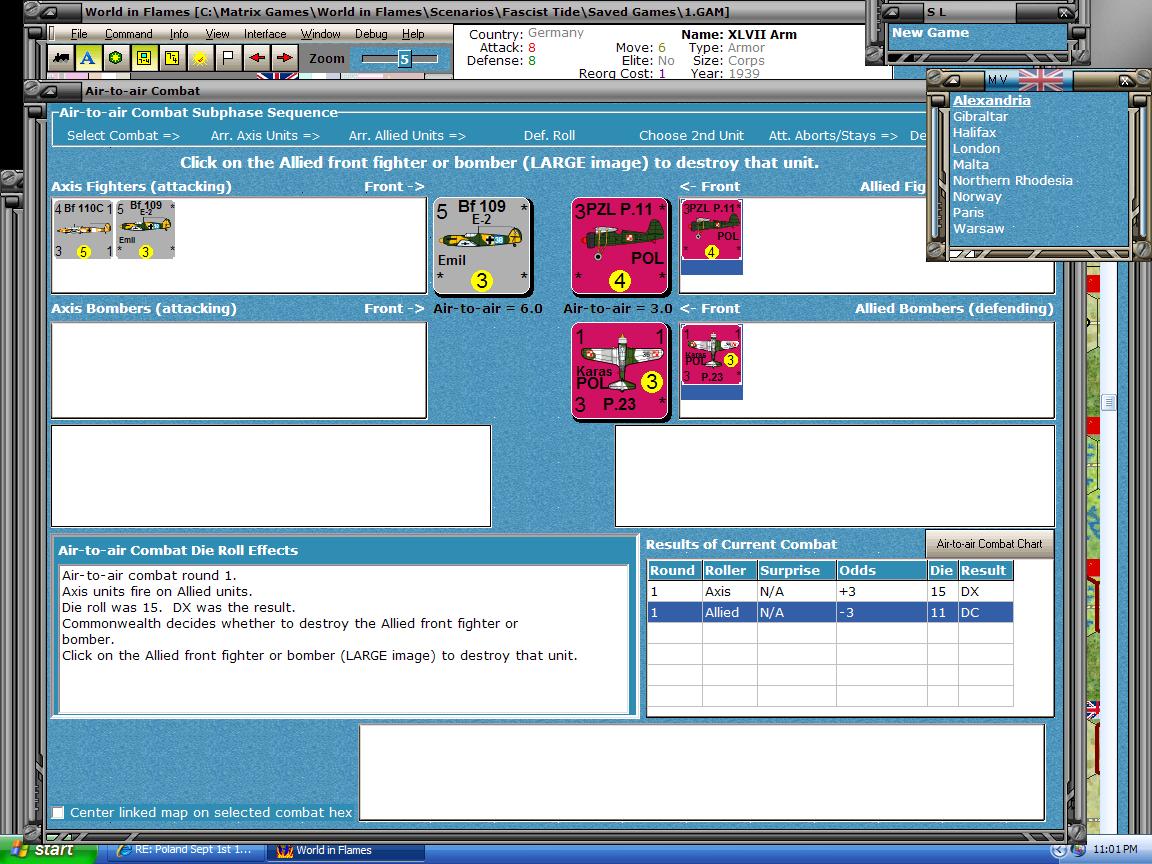Select the Round 1 Allied DC result row
This screenshot has height=864, width=1152.
(x=830, y=612)
